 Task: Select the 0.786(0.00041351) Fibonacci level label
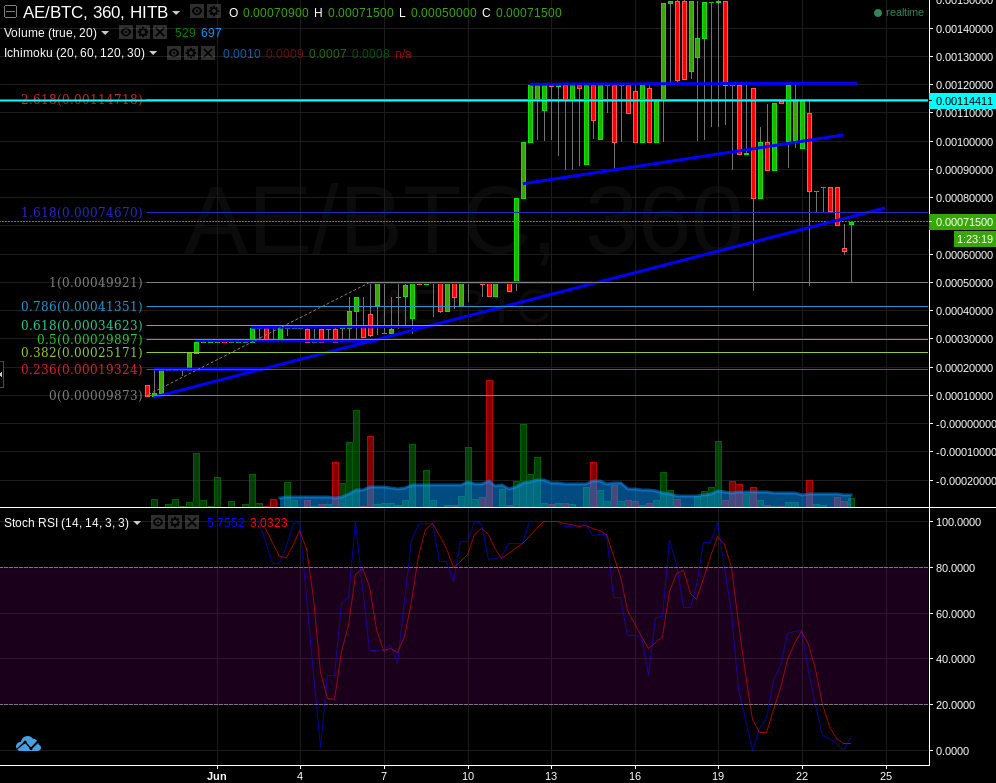click(x=82, y=306)
